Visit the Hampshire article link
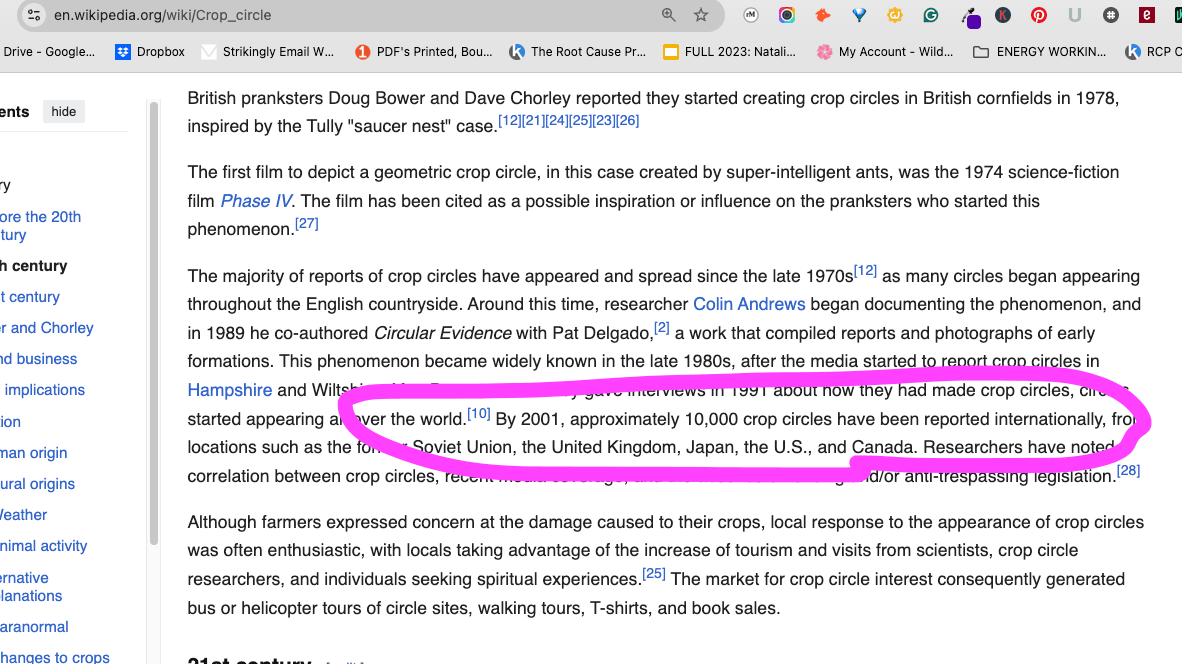This screenshot has width=1182, height=664. tap(229, 390)
